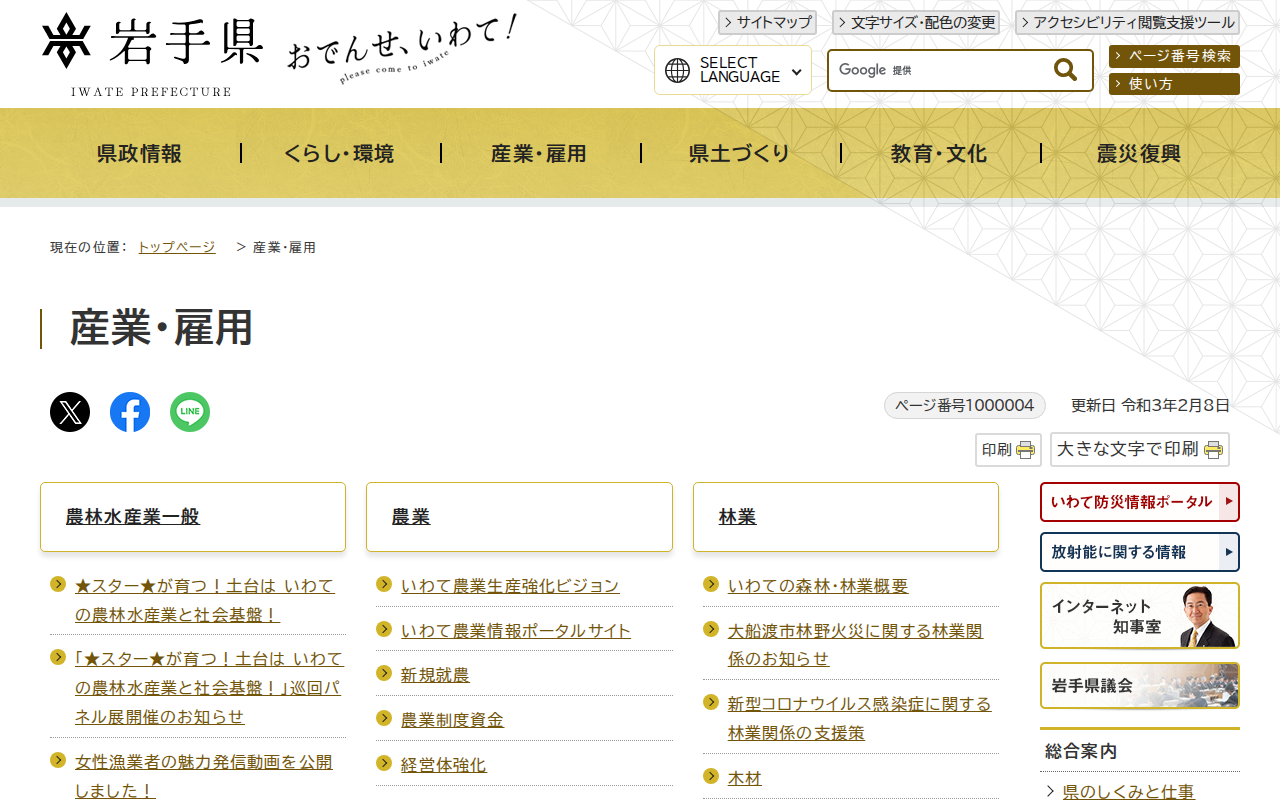Open 巡回パネル展開催のお知らせ link
The image size is (1280, 800).
(x=209, y=688)
